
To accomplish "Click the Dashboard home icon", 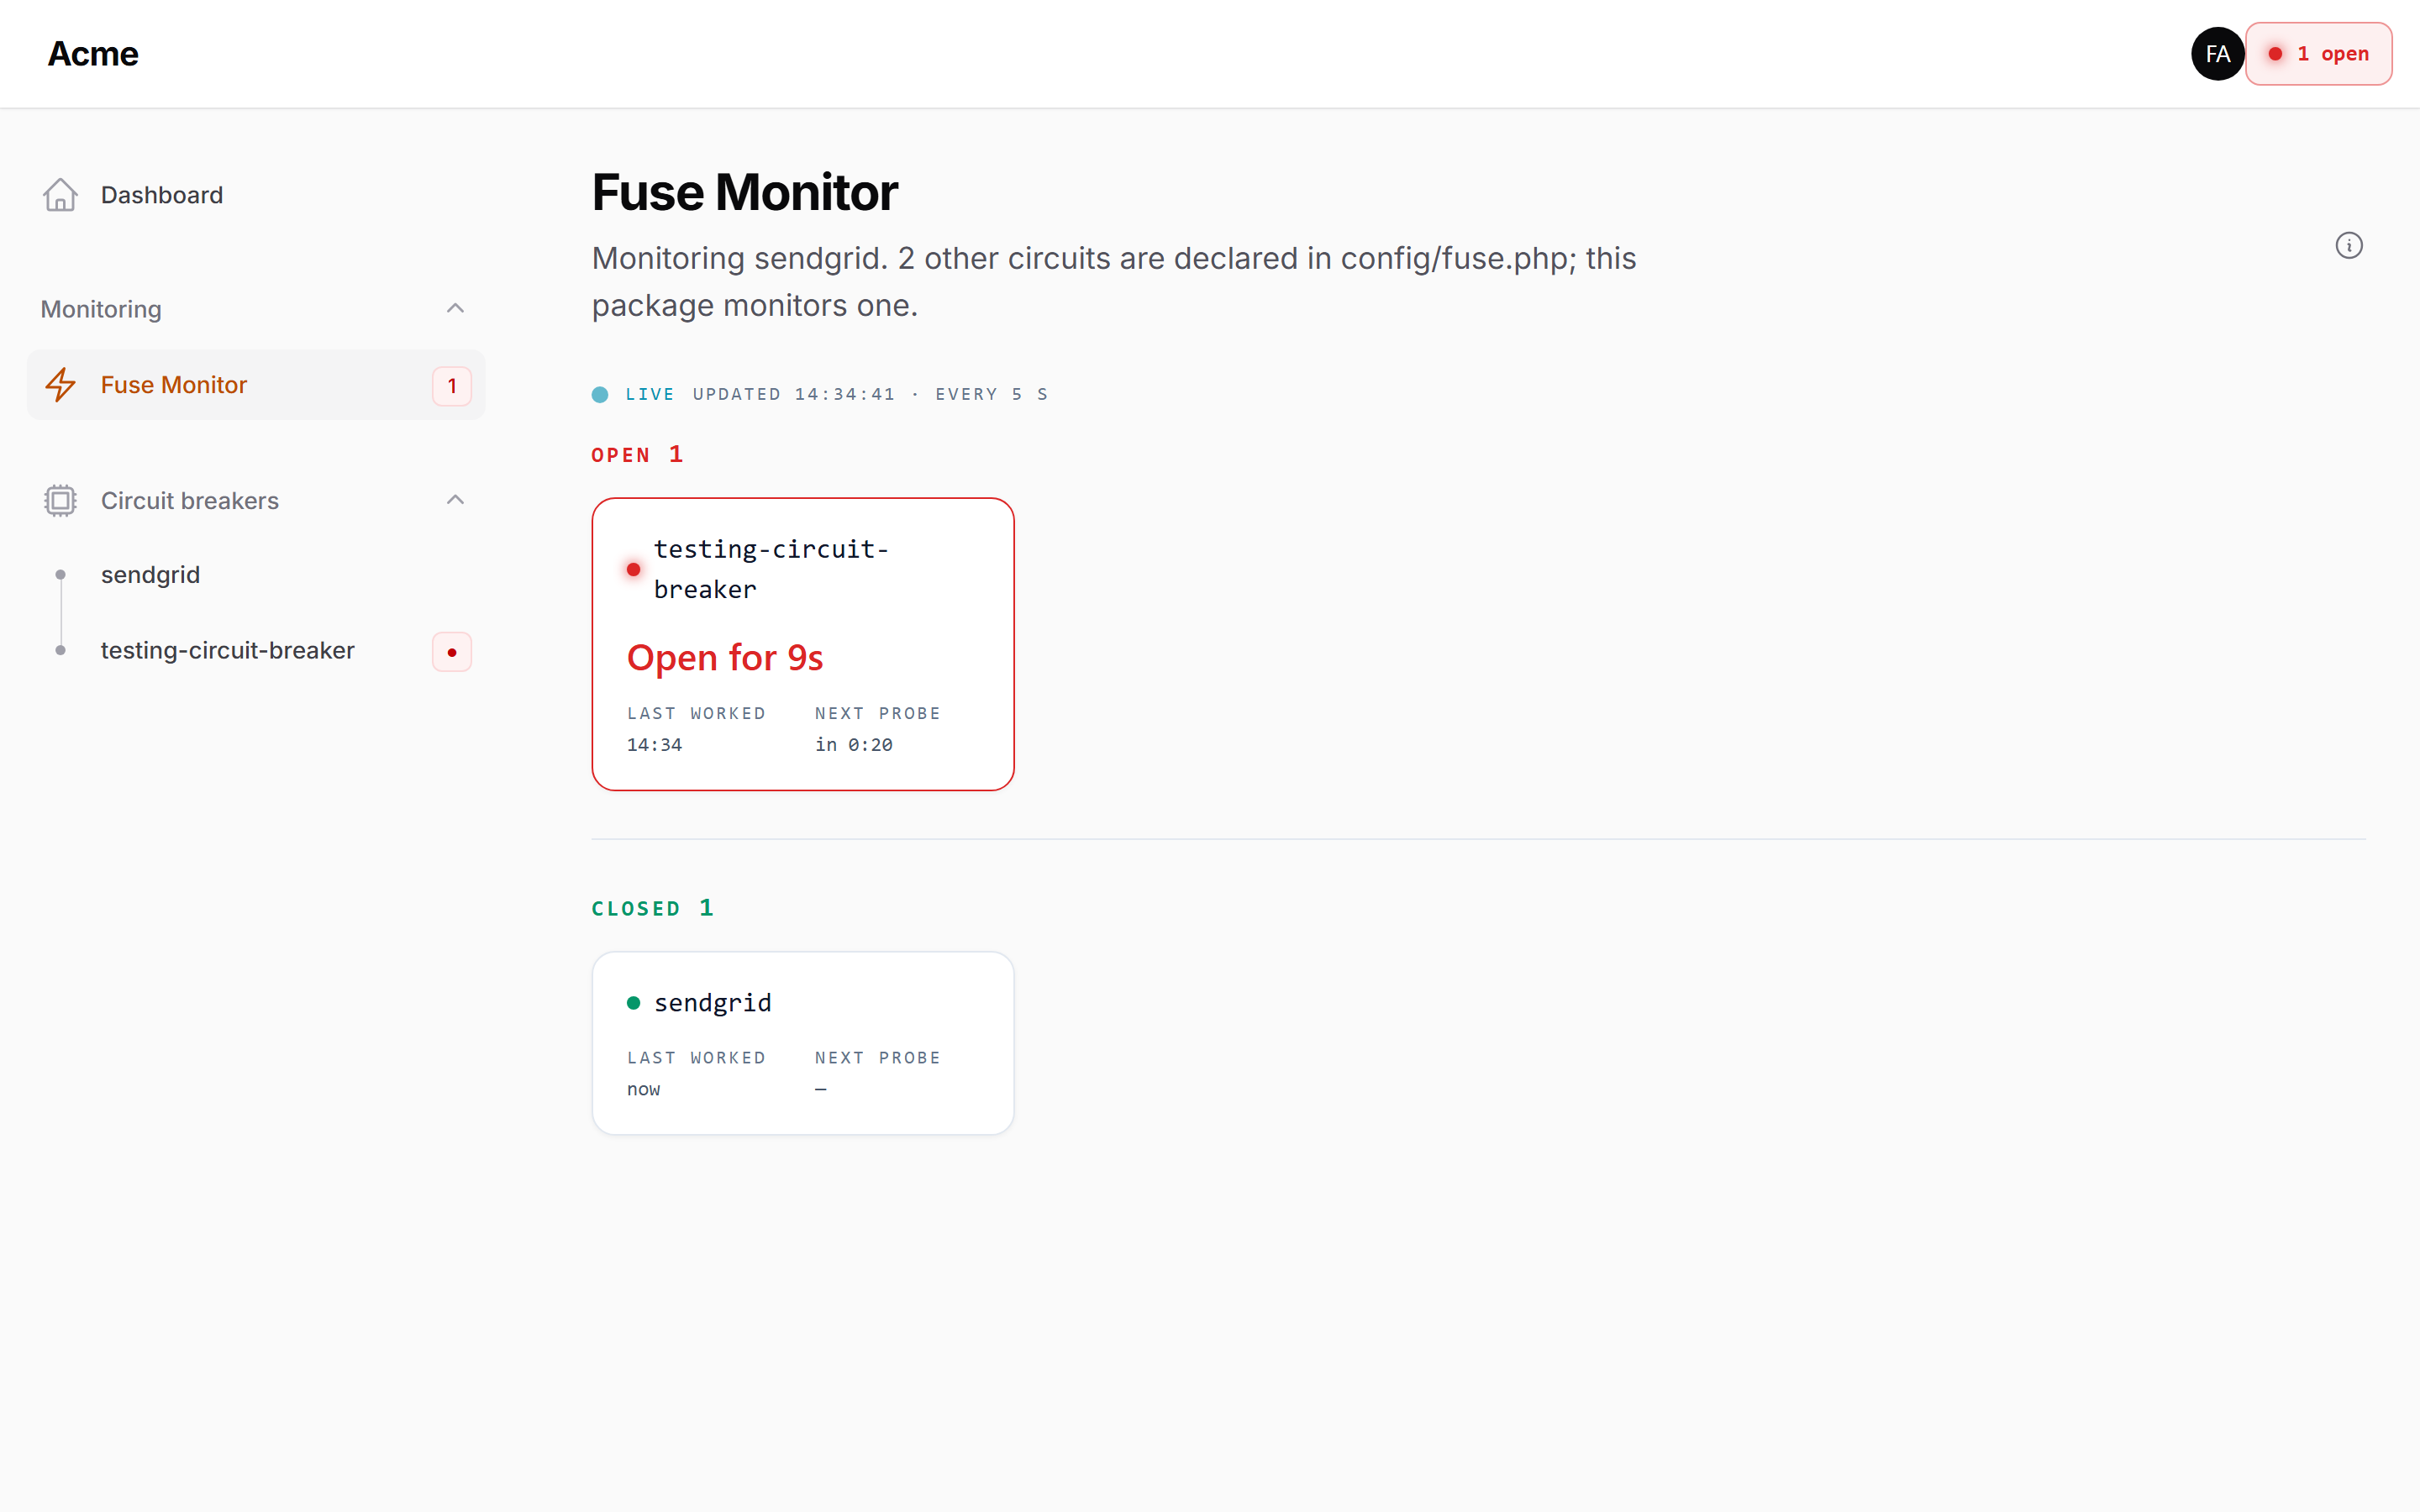I will point(60,195).
